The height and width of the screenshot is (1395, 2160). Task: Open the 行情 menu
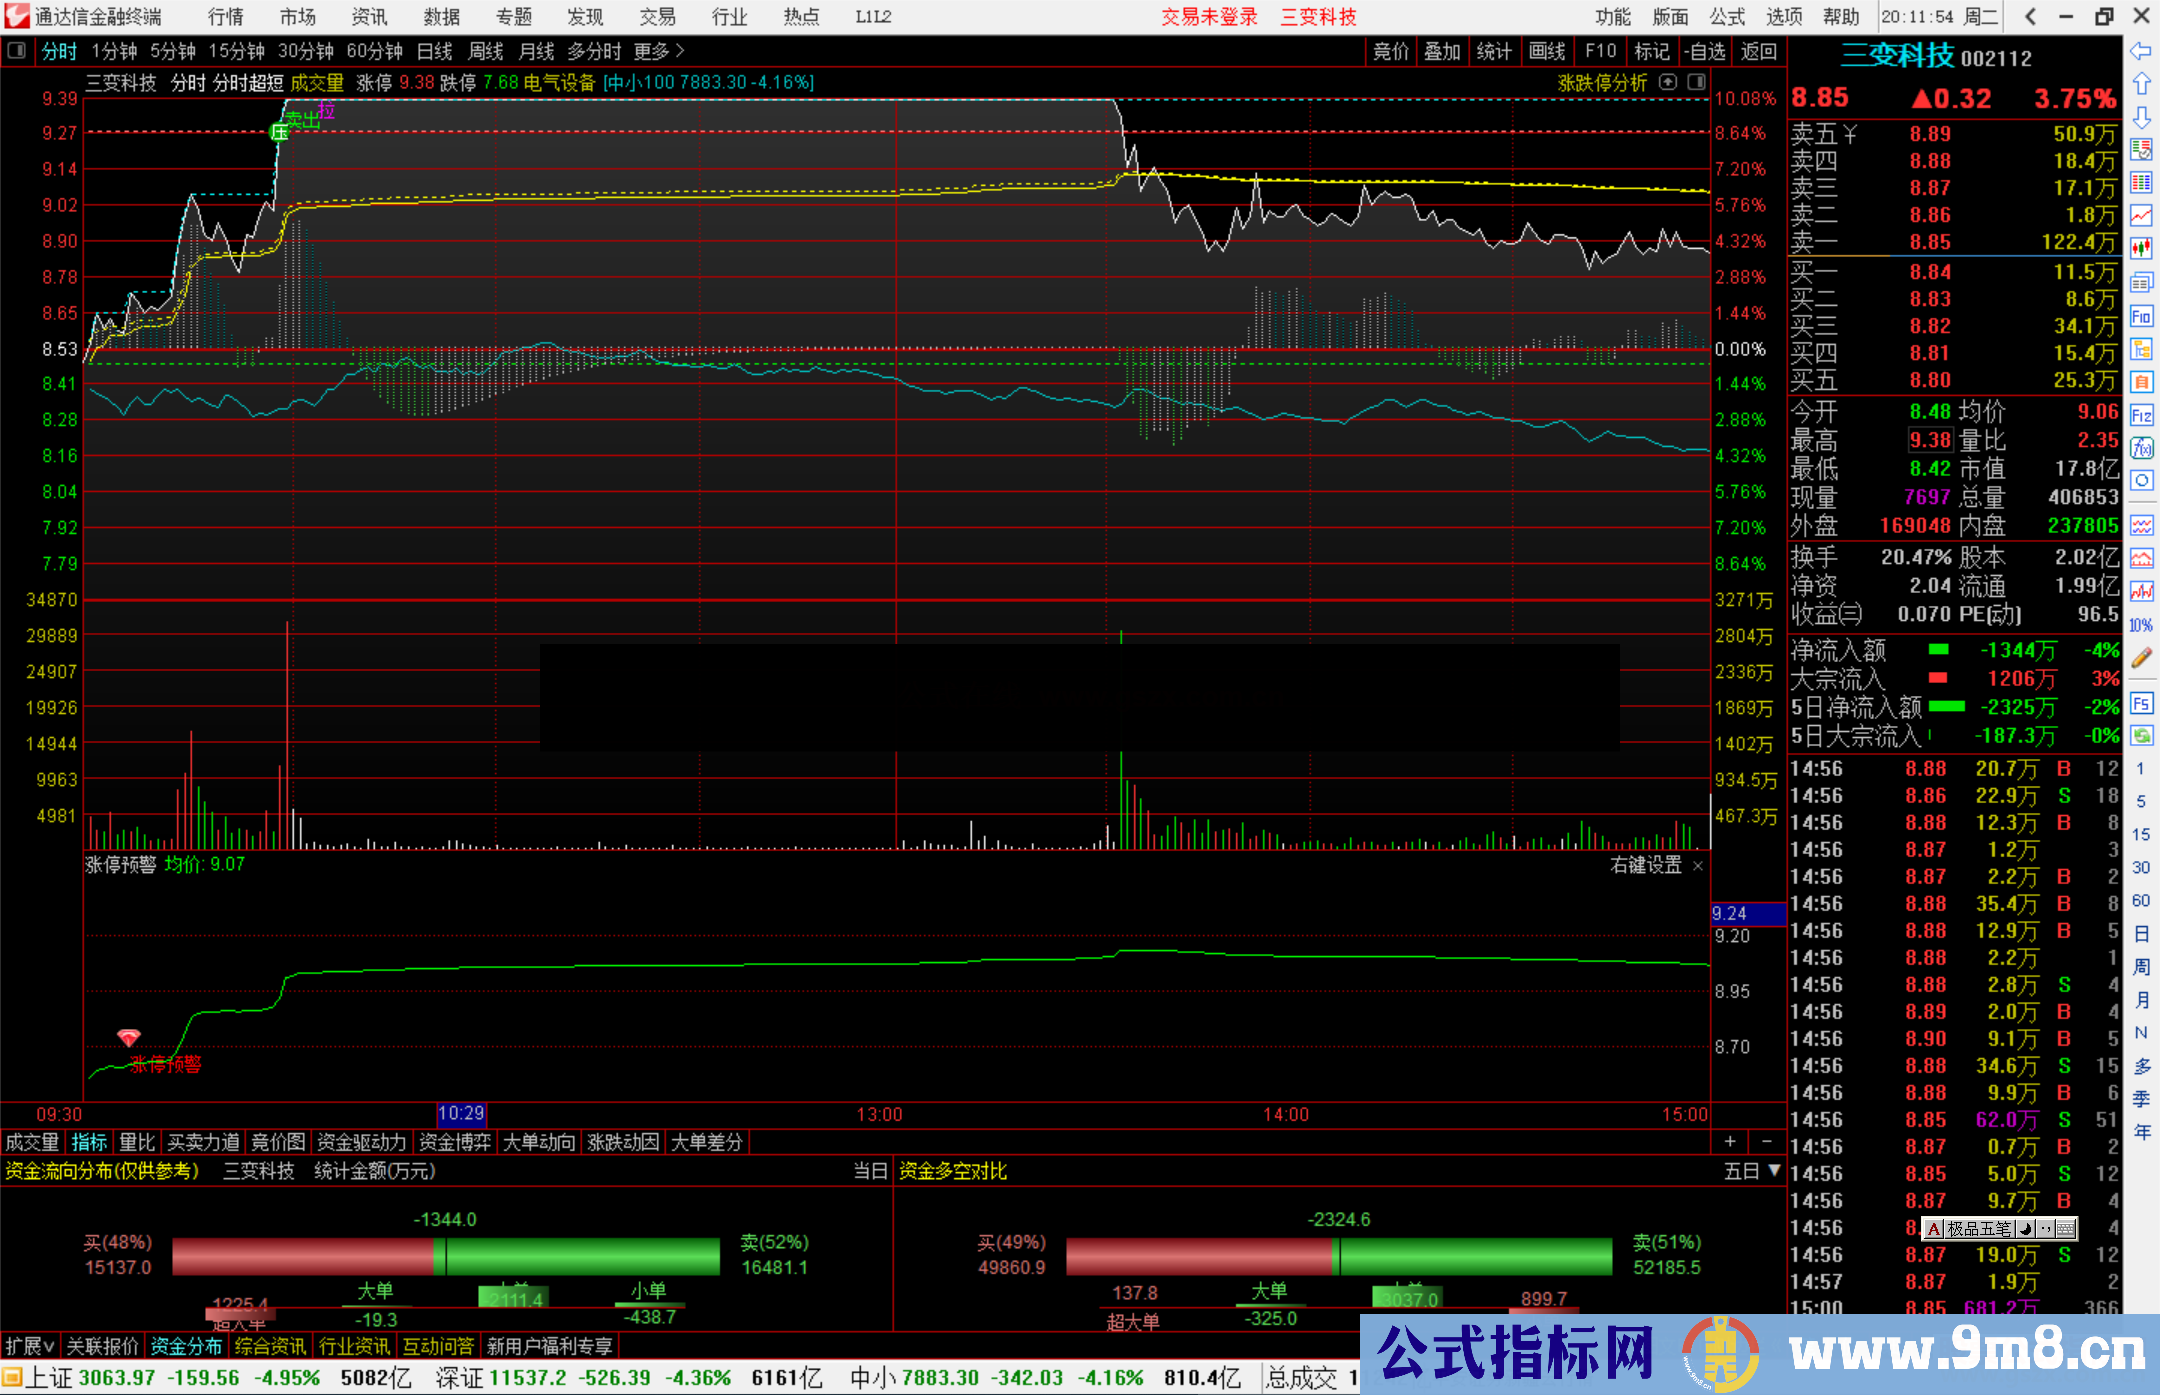coord(225,17)
